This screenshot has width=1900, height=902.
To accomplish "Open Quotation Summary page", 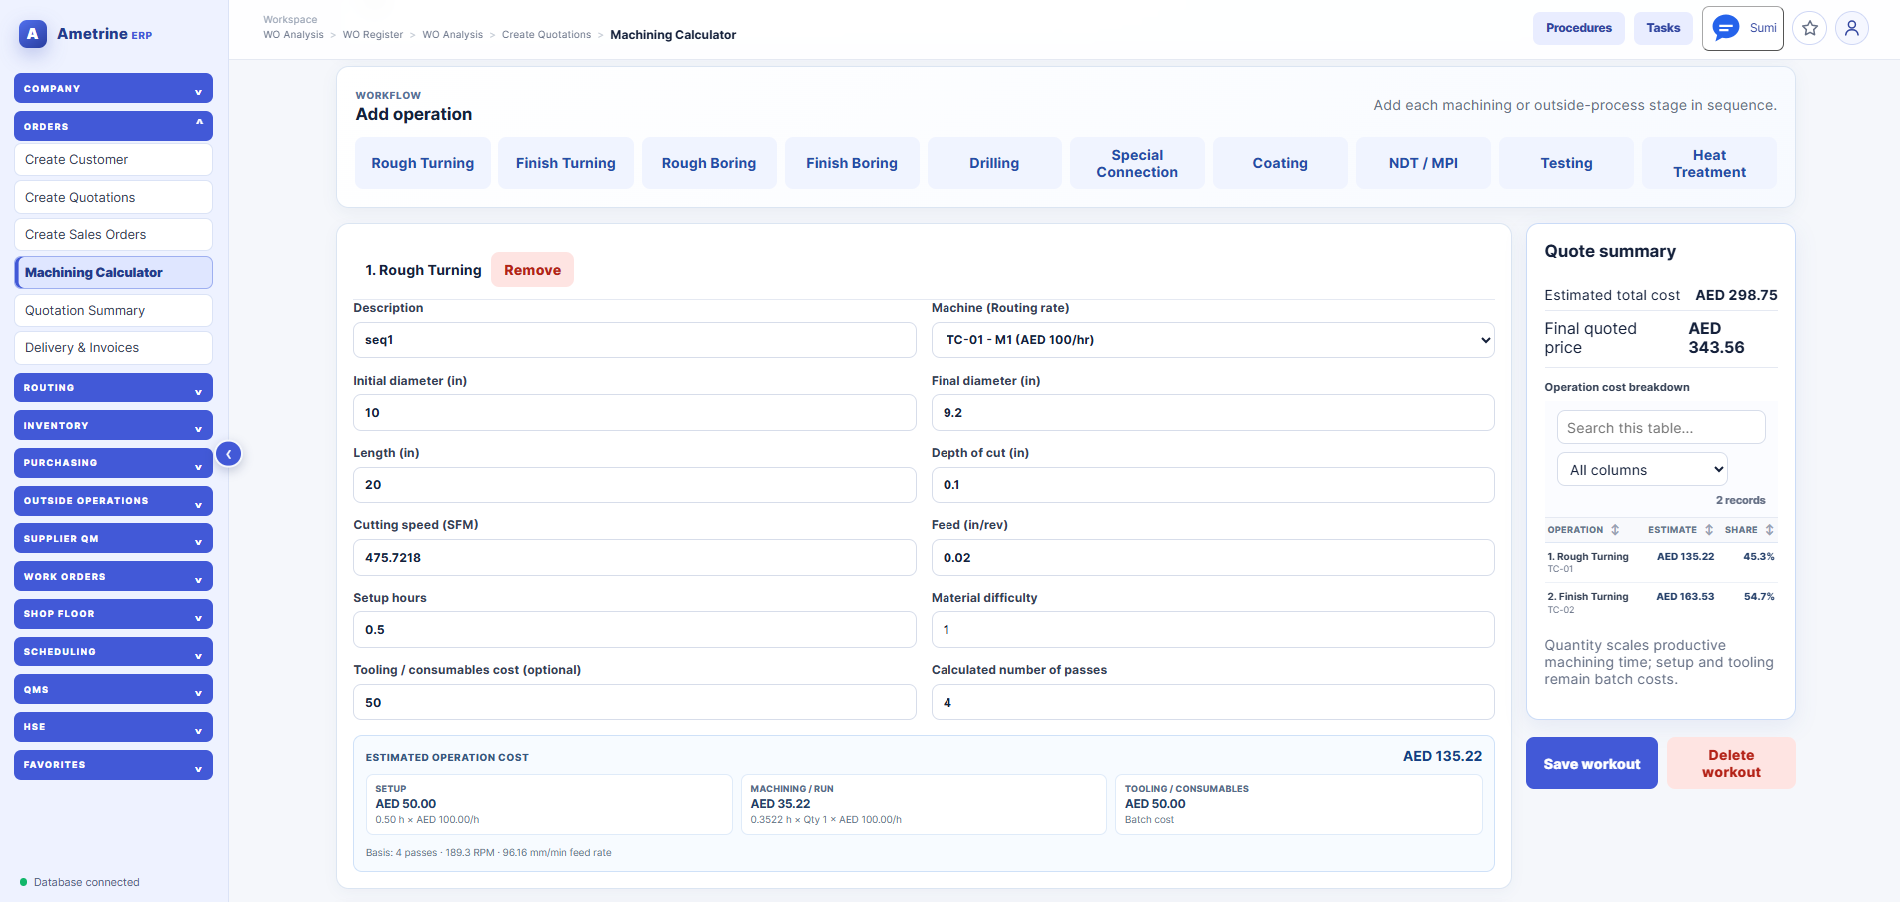I will [113, 310].
